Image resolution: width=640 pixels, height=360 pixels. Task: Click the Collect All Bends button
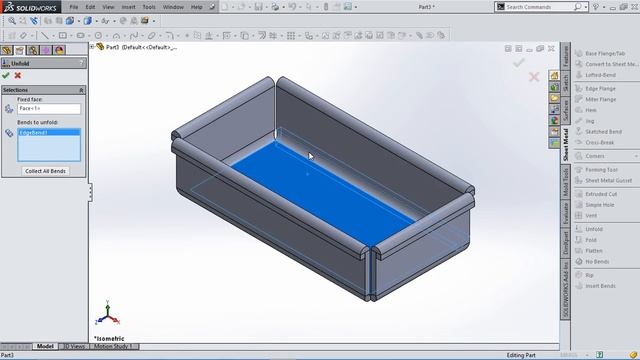[45, 171]
